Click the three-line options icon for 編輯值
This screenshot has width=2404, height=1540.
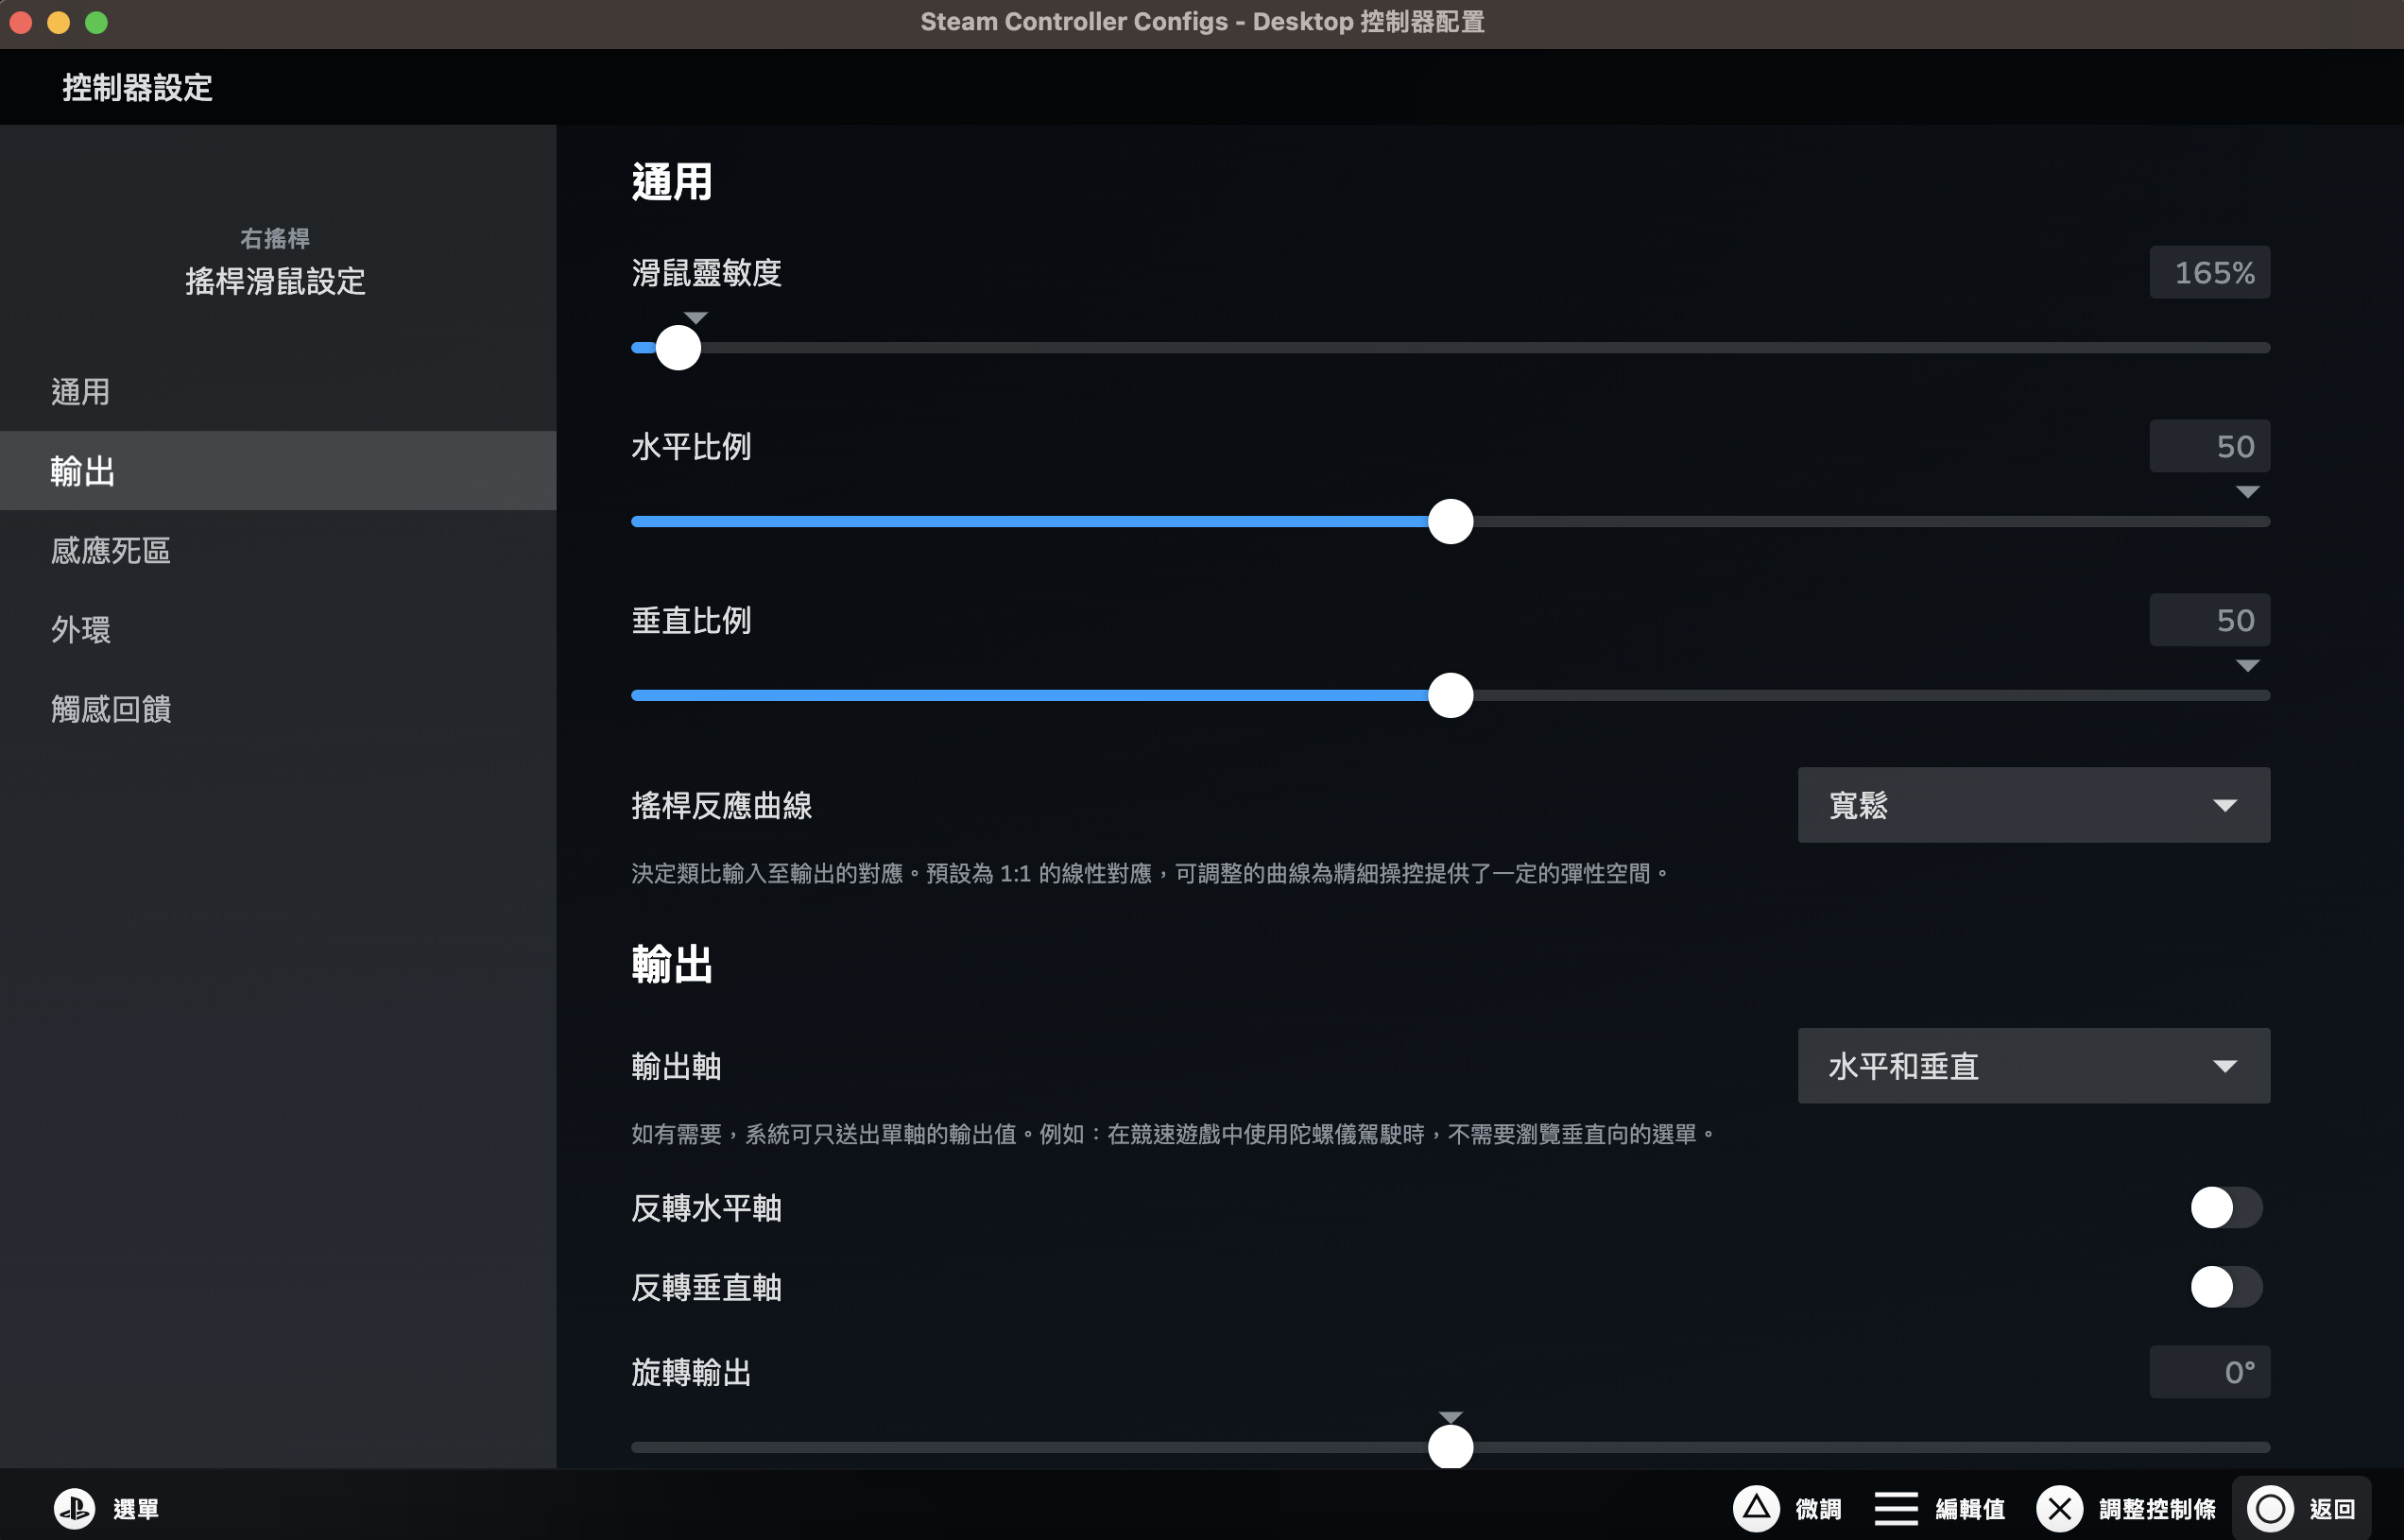pyautogui.click(x=1896, y=1508)
